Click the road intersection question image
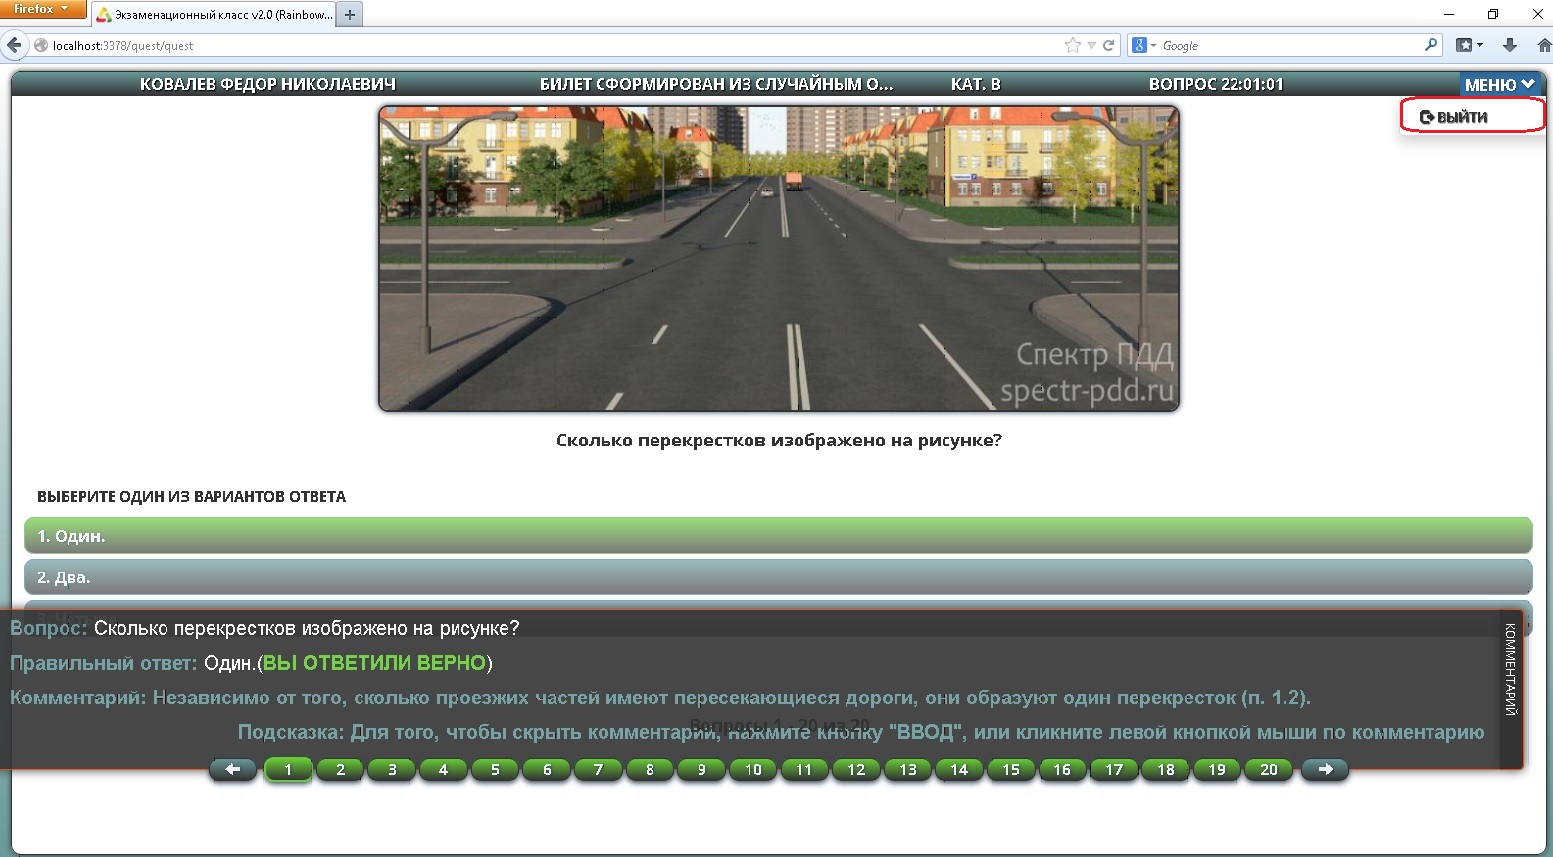This screenshot has height=857, width=1553. (x=779, y=259)
